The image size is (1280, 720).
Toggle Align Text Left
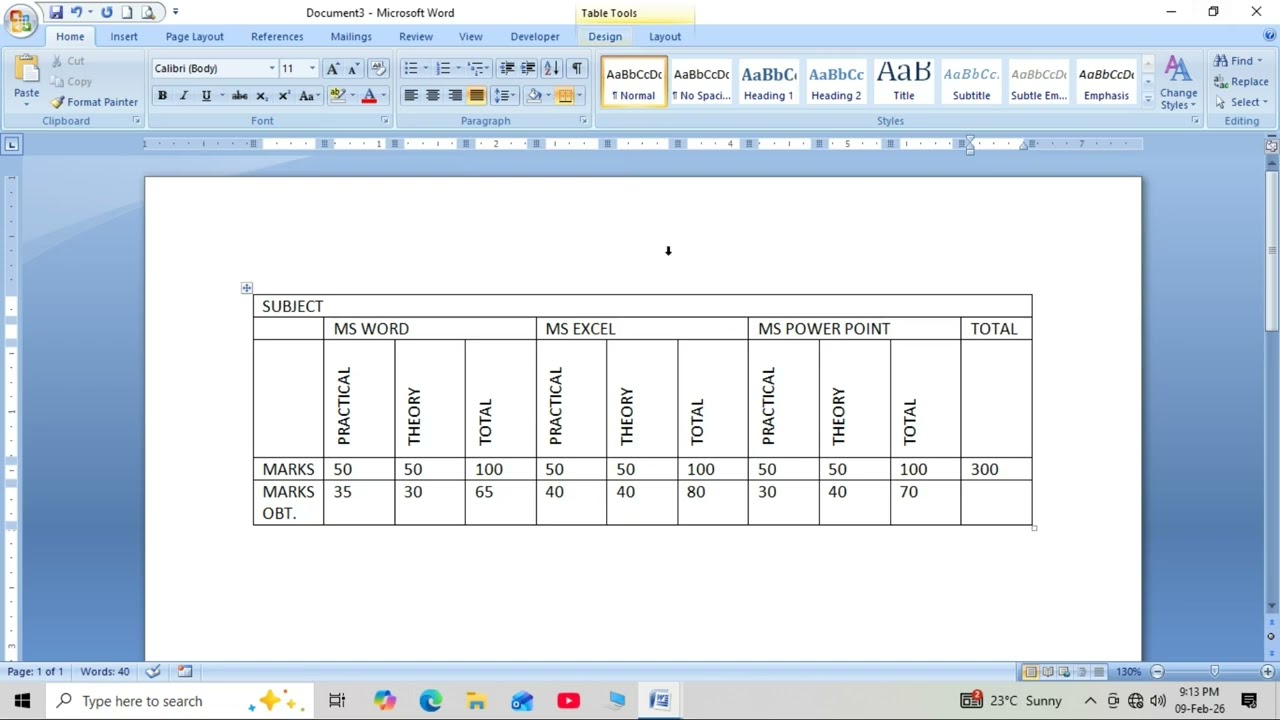click(411, 96)
